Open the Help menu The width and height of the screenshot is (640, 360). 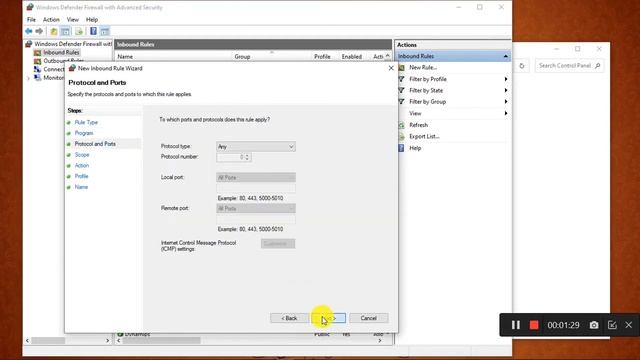(x=92, y=20)
